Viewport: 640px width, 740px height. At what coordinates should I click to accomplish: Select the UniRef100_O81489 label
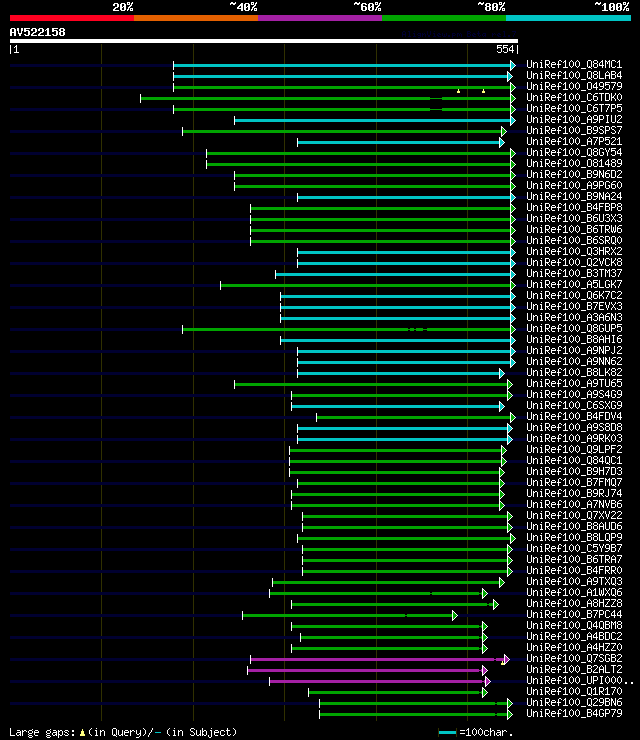pos(574,163)
